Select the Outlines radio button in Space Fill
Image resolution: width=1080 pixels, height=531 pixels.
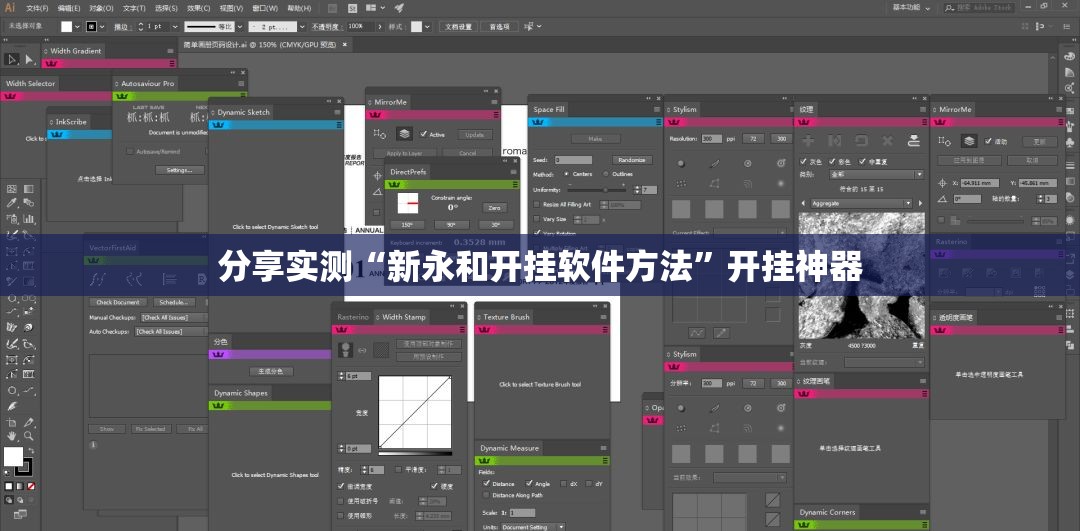604,174
